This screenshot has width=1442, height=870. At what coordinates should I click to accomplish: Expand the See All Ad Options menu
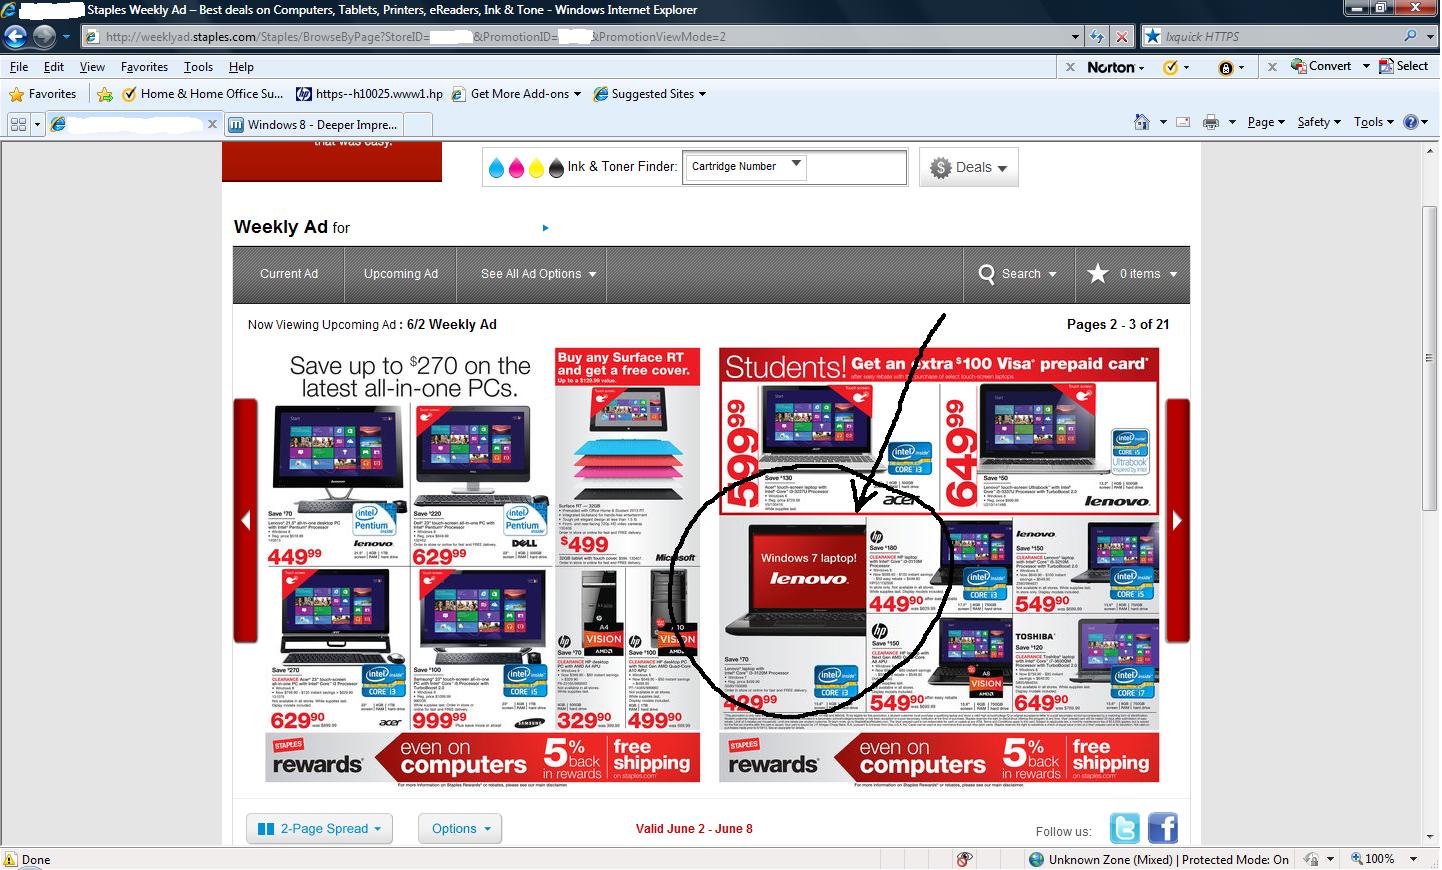point(538,274)
